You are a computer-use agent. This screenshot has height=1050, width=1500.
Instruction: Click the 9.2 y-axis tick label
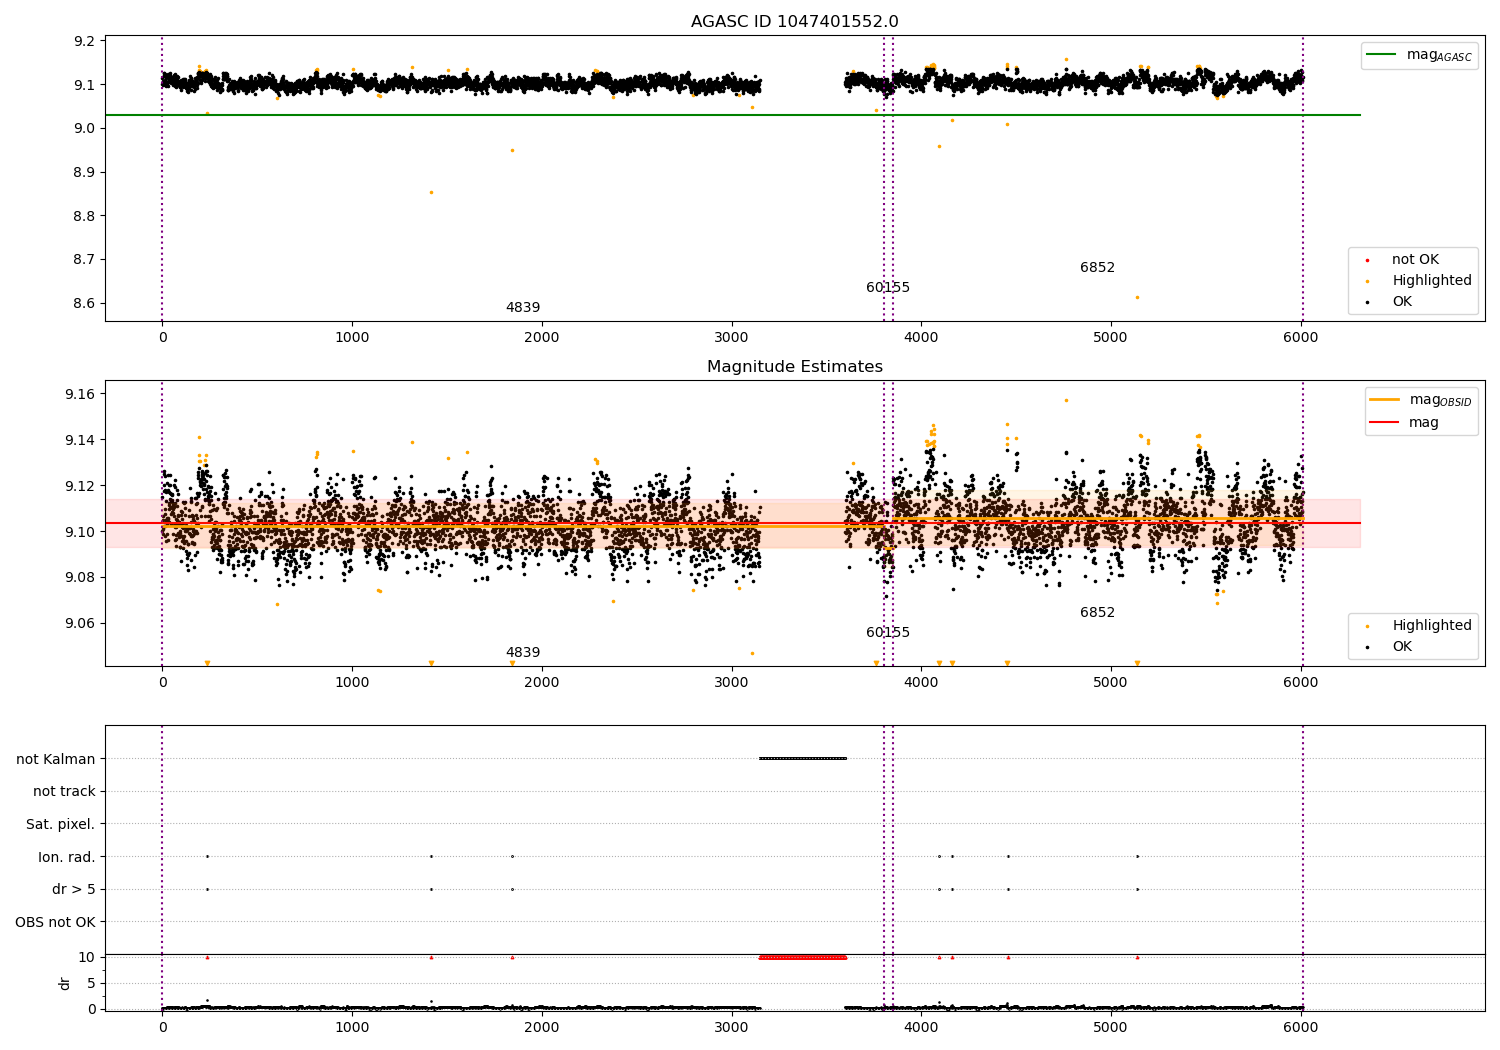click(x=85, y=42)
